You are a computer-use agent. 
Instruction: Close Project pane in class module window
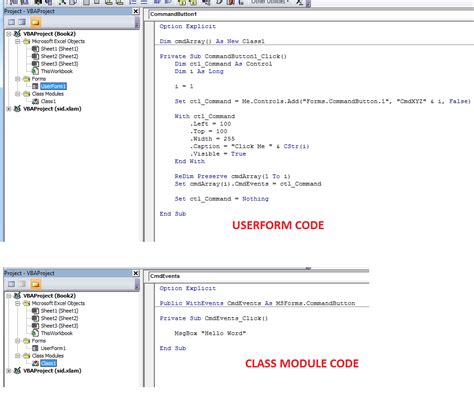tap(136, 273)
